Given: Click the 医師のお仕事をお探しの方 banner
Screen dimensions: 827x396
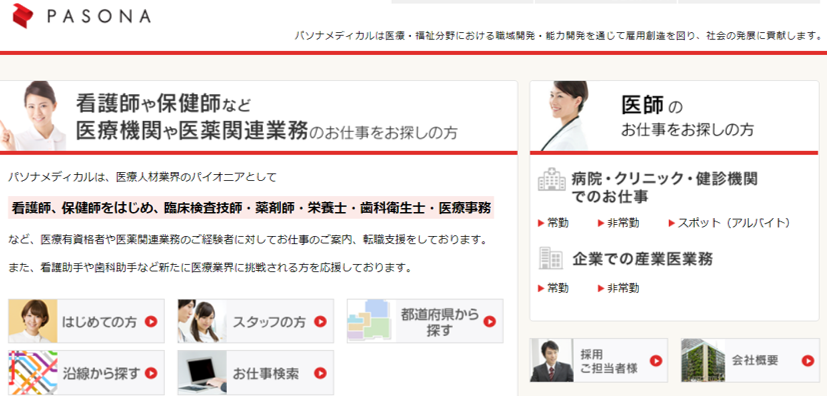Looking at the screenshot, I should tap(674, 117).
